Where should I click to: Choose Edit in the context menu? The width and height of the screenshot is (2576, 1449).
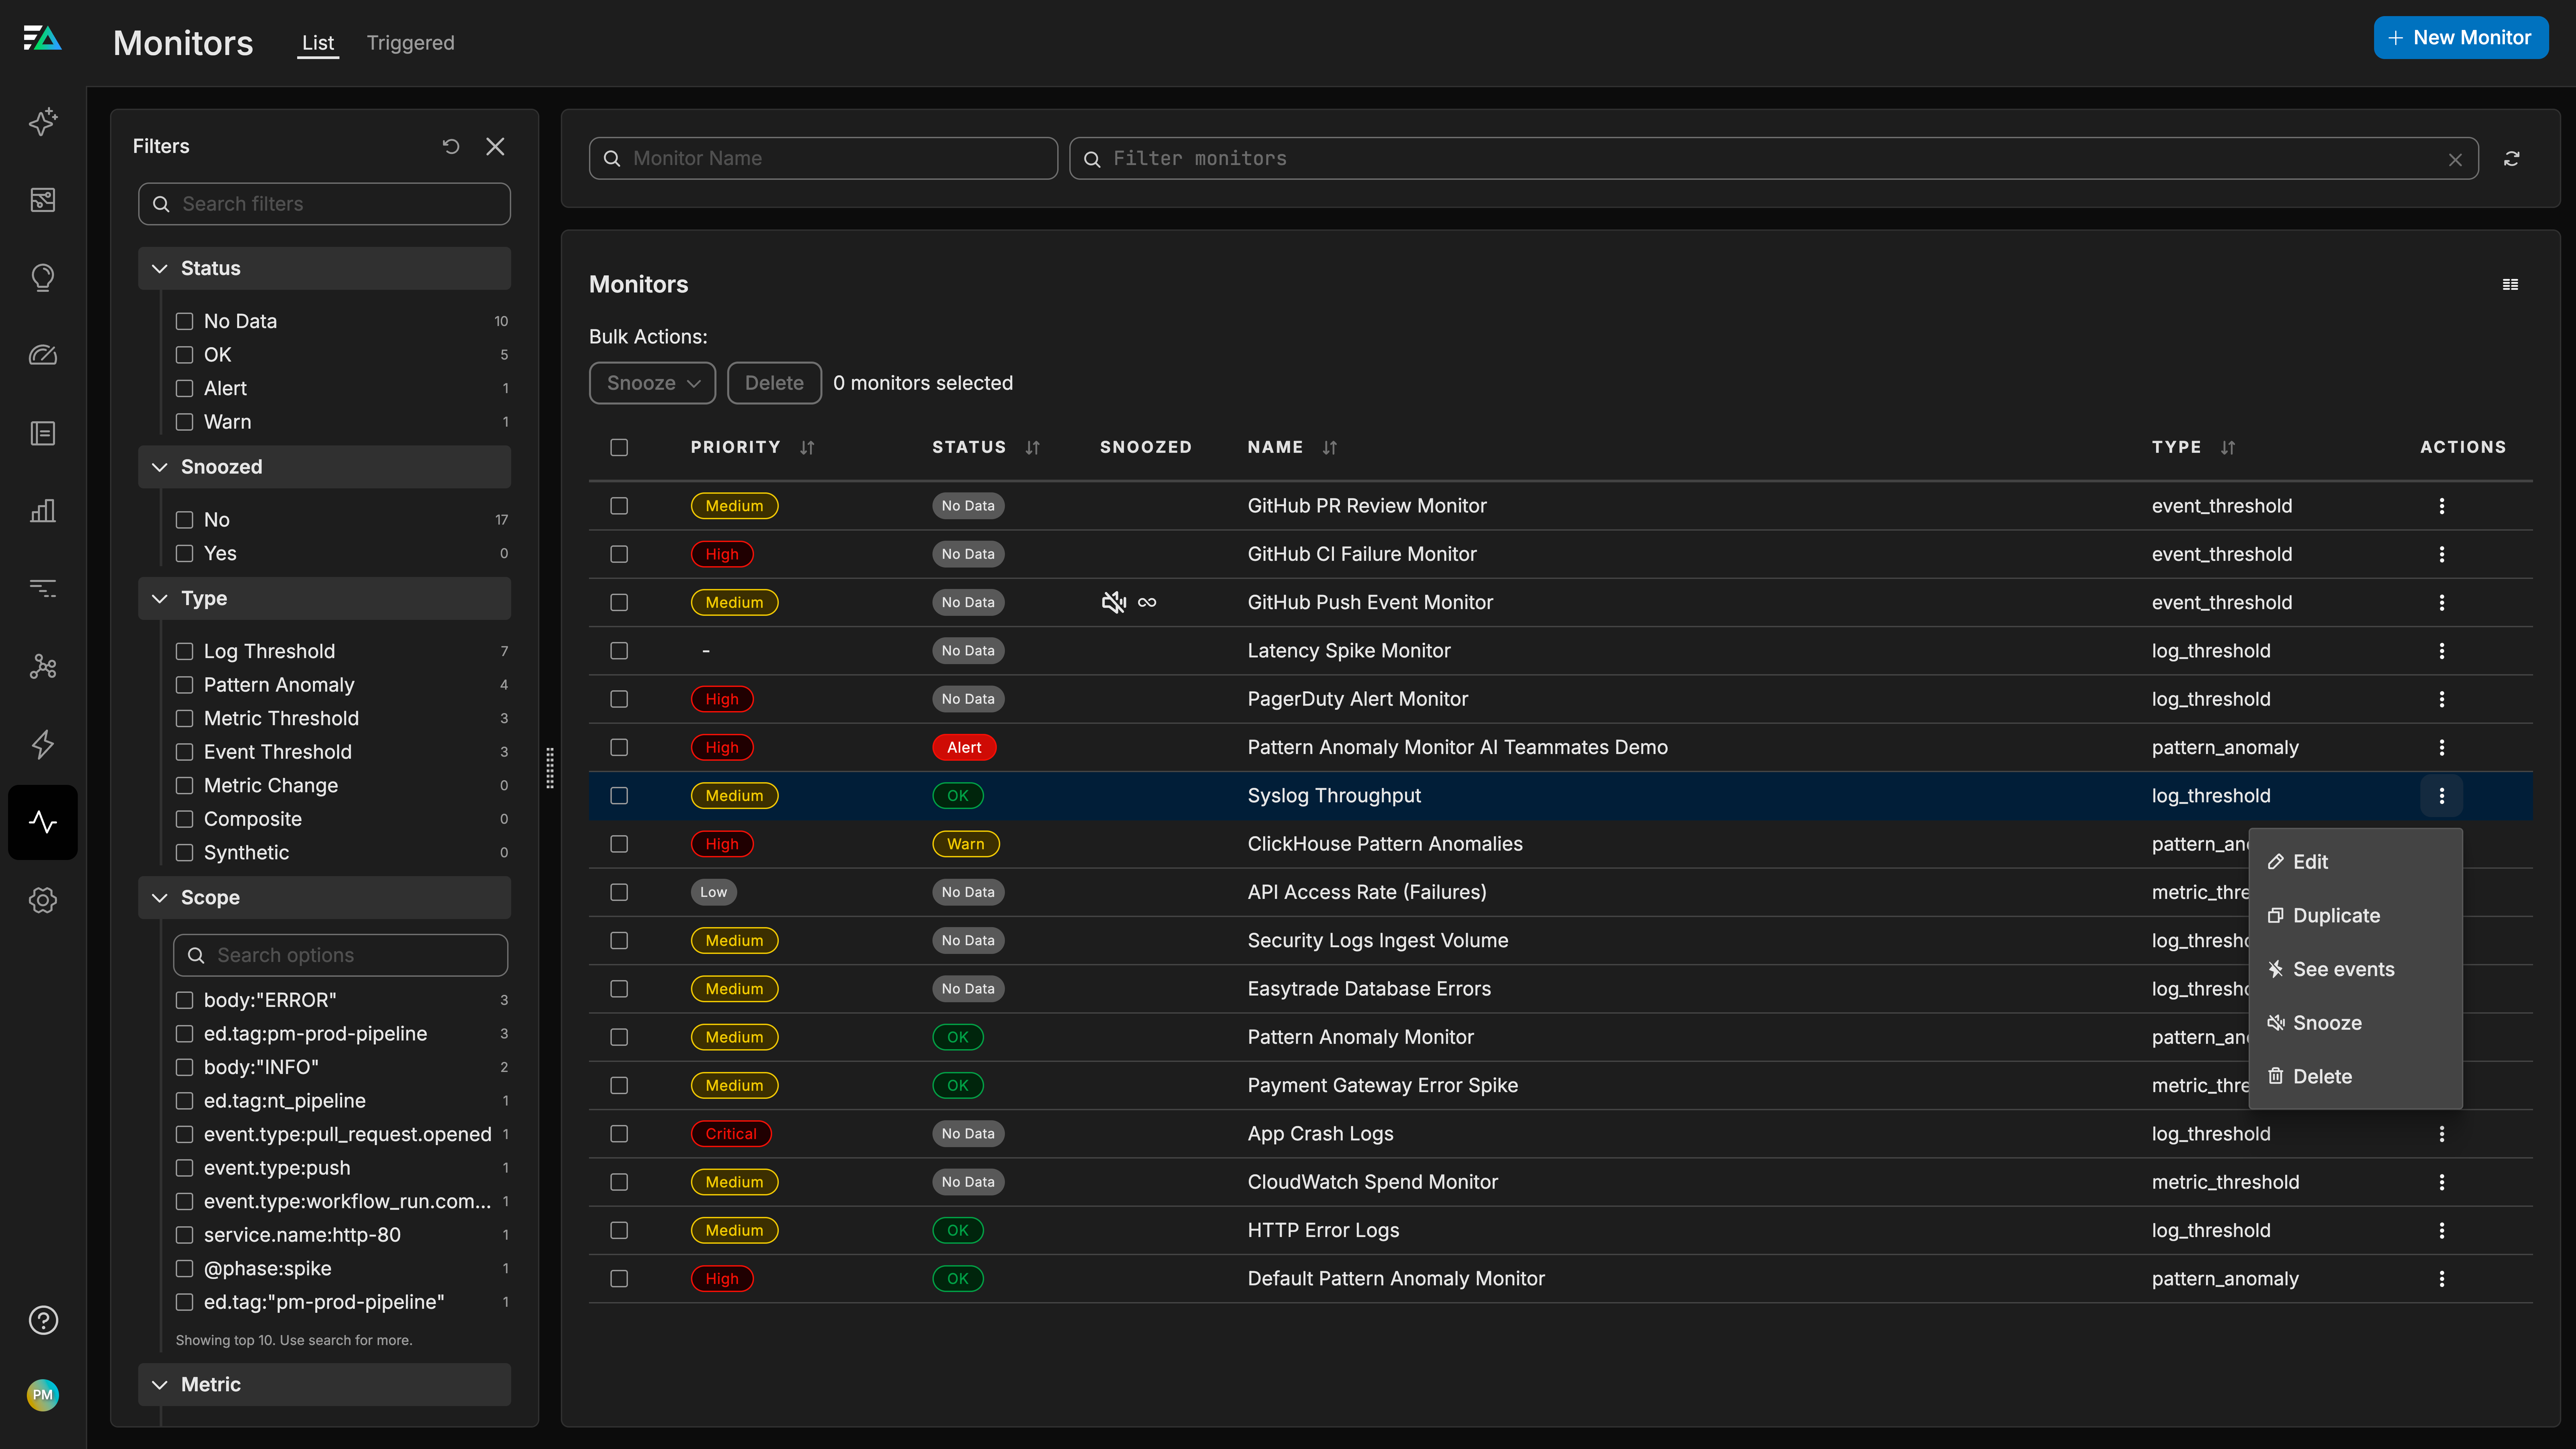[x=2355, y=862]
